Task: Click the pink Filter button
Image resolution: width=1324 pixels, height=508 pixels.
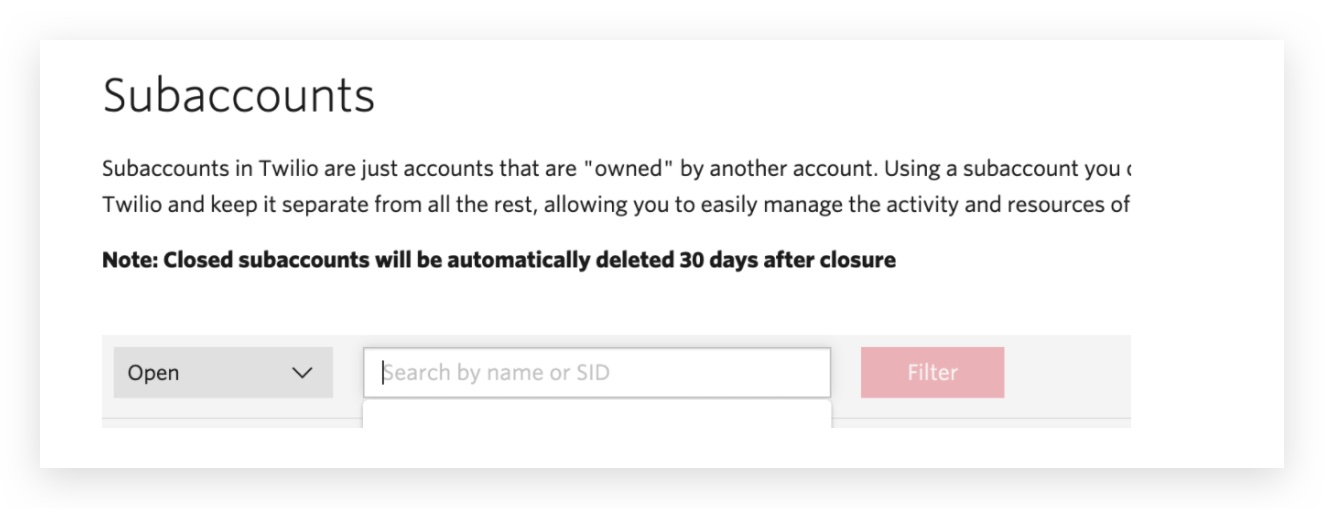Action: click(932, 373)
